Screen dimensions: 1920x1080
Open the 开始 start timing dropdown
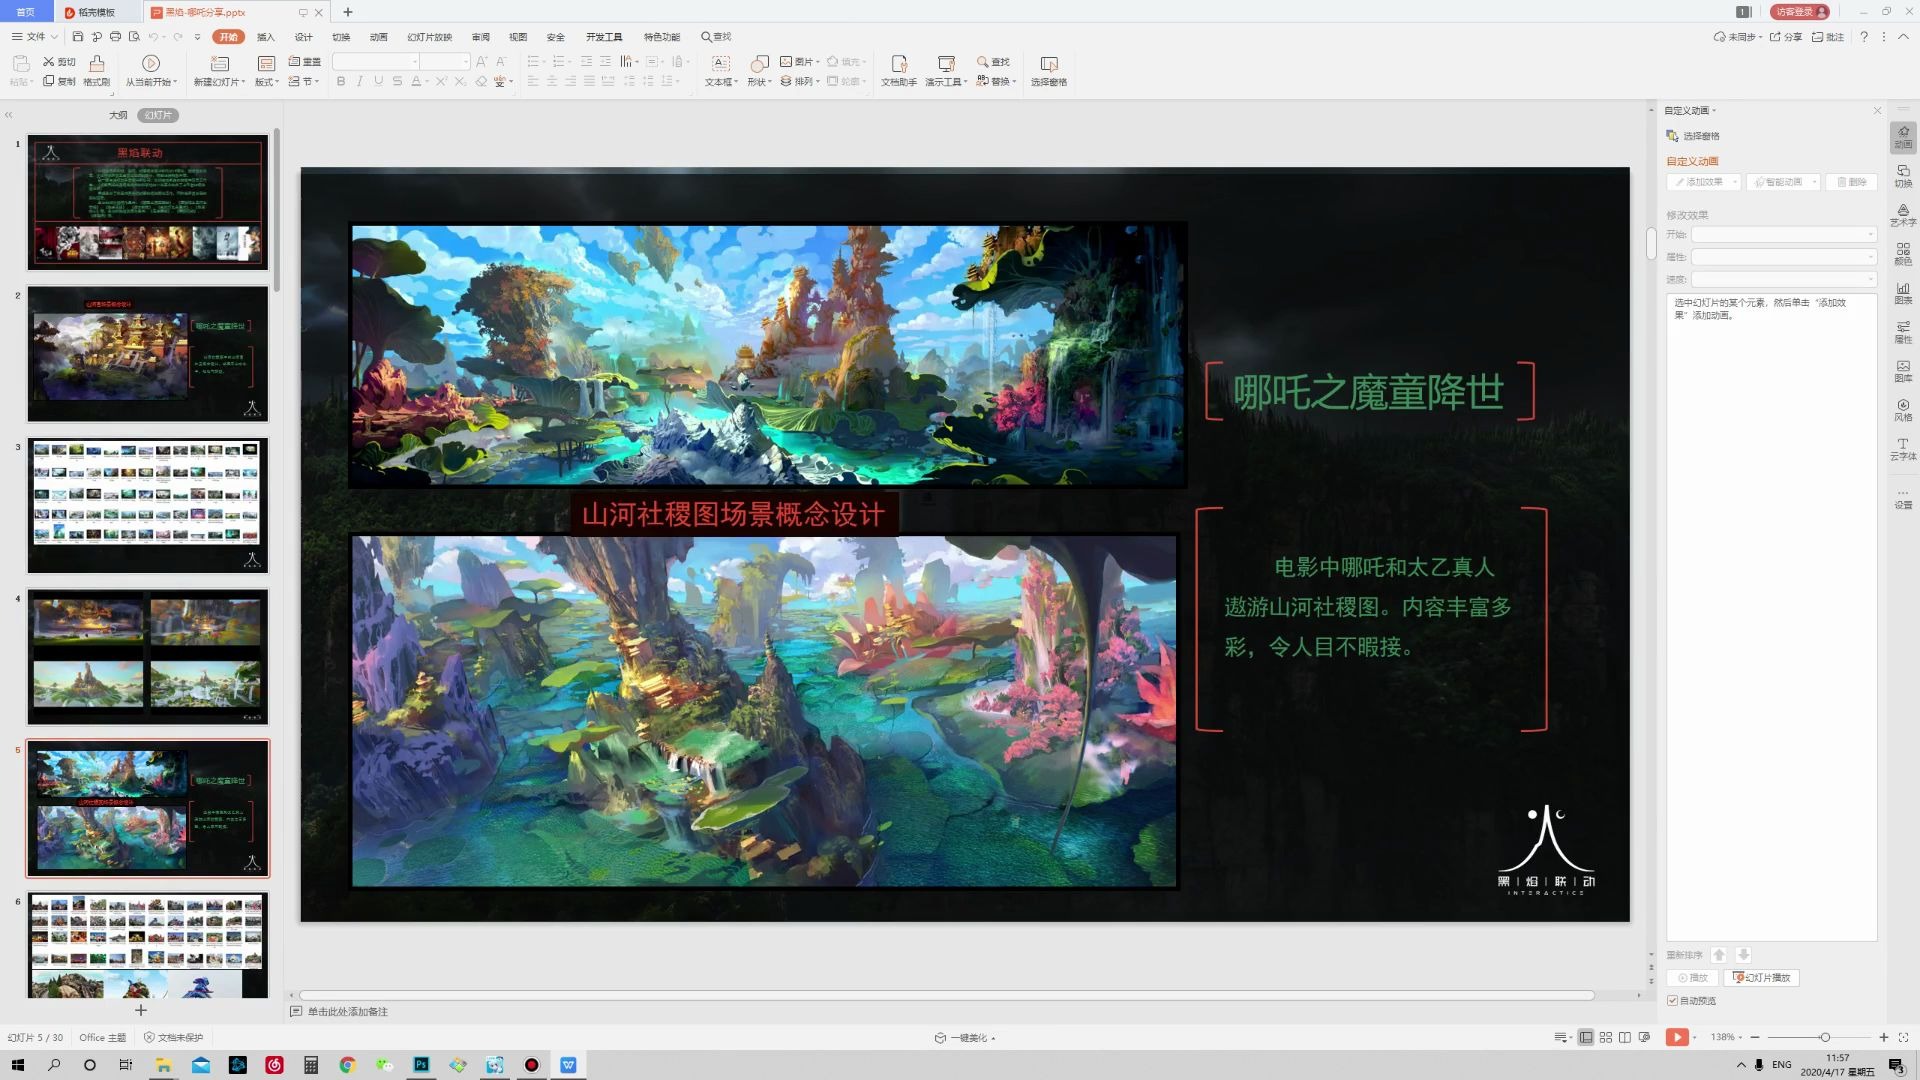pyautogui.click(x=1784, y=234)
